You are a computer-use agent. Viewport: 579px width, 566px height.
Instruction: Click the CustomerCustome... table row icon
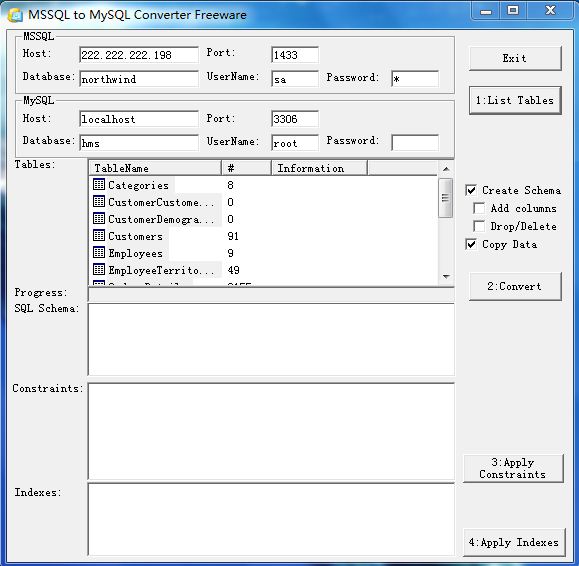coord(99,201)
